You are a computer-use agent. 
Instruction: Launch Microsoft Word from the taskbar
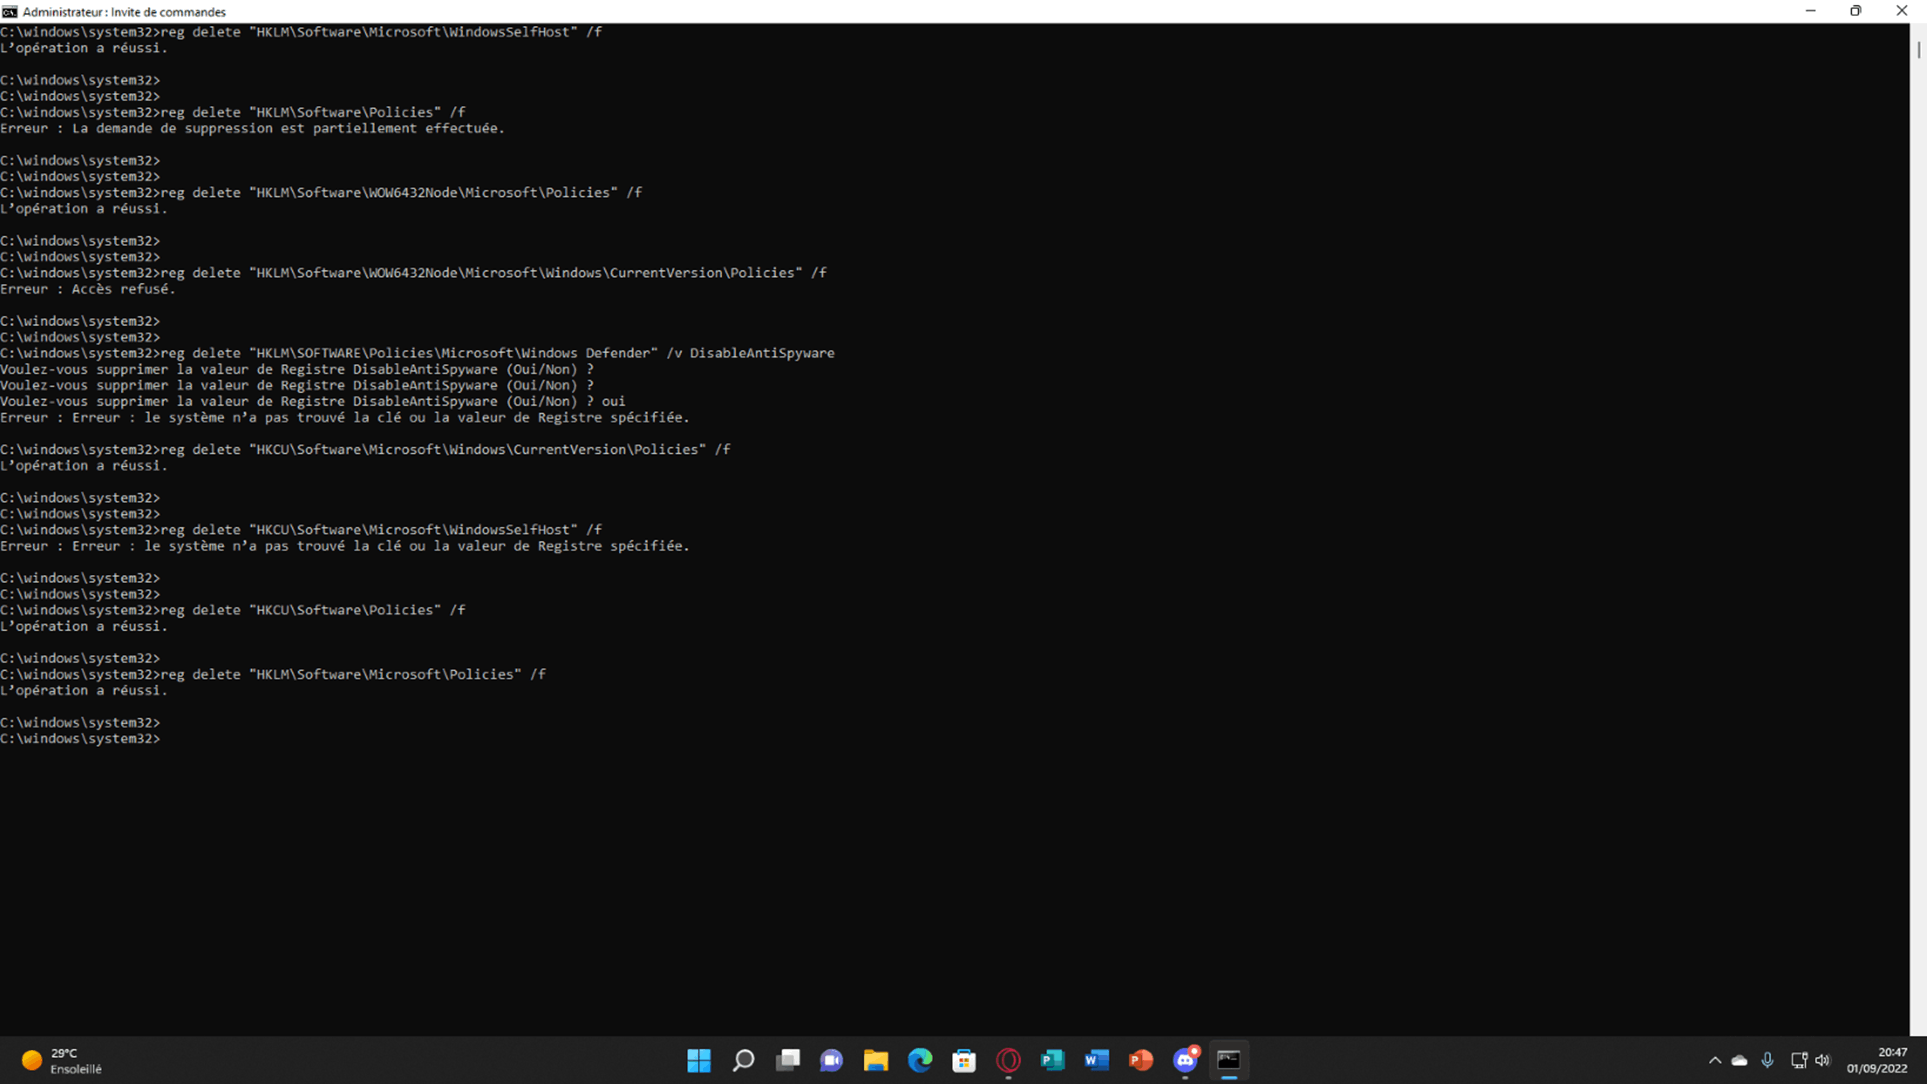pyautogui.click(x=1096, y=1060)
